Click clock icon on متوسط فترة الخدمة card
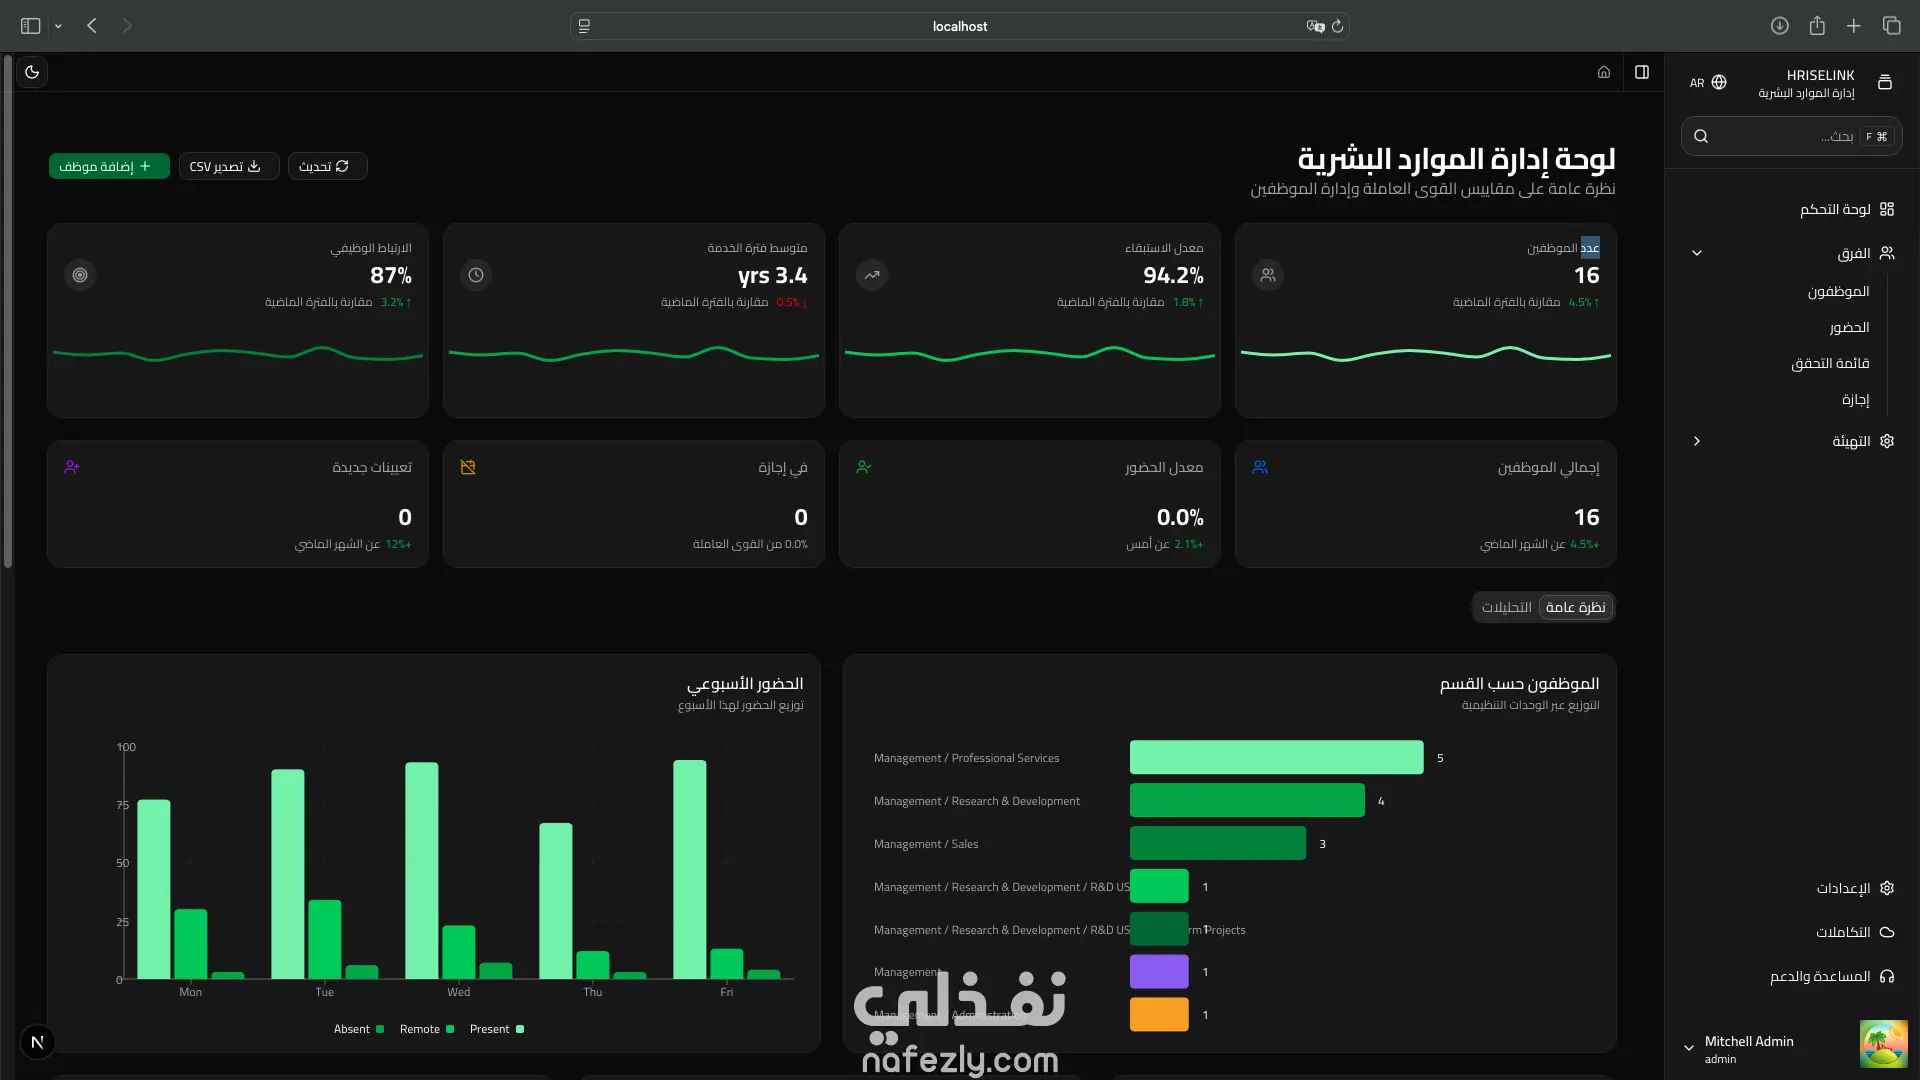Image resolution: width=1920 pixels, height=1080 pixels. (x=476, y=275)
